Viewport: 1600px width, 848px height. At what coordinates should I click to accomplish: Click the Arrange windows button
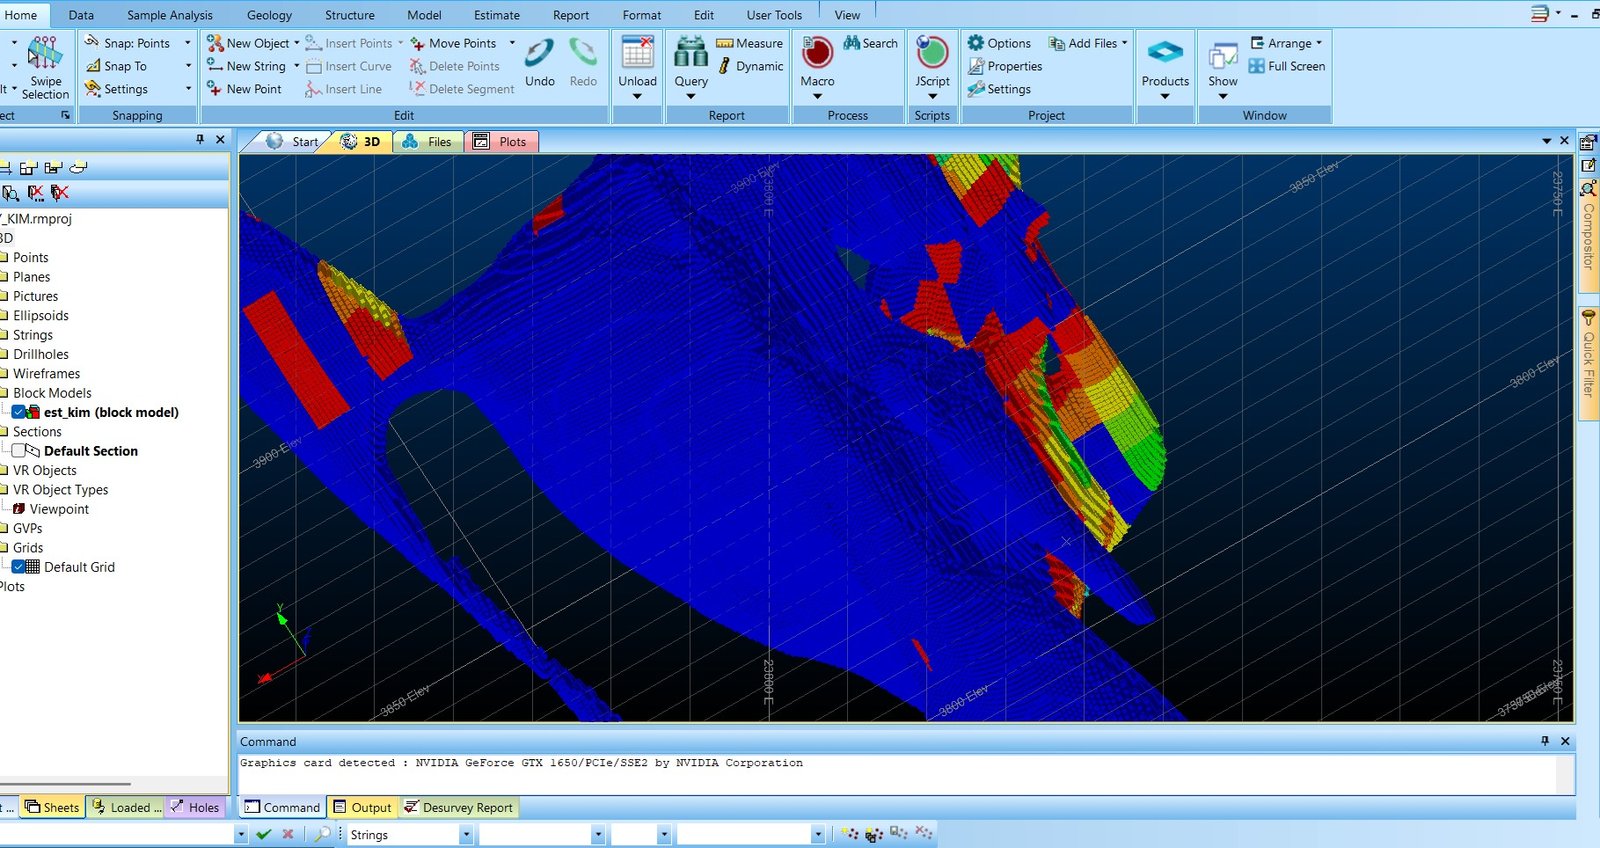(x=1286, y=43)
